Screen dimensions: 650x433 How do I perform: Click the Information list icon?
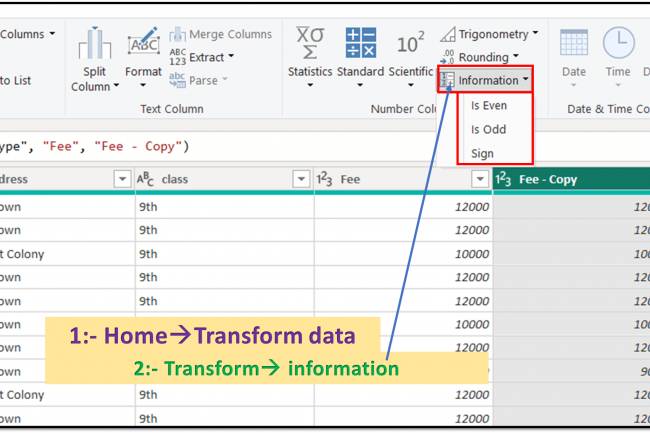click(448, 80)
